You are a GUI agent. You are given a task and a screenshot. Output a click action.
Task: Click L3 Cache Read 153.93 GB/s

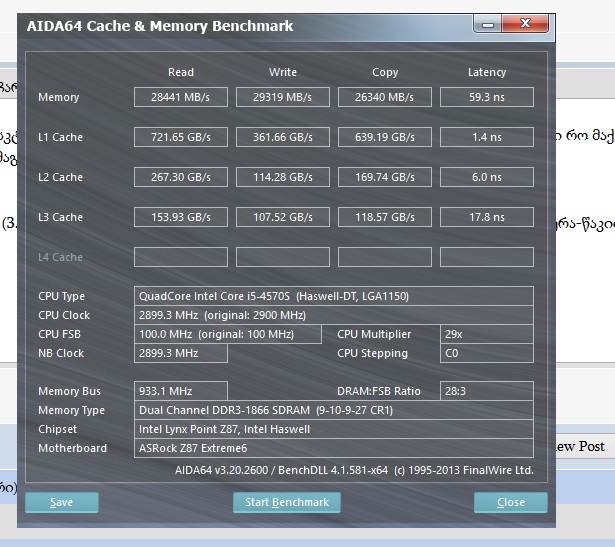181,217
